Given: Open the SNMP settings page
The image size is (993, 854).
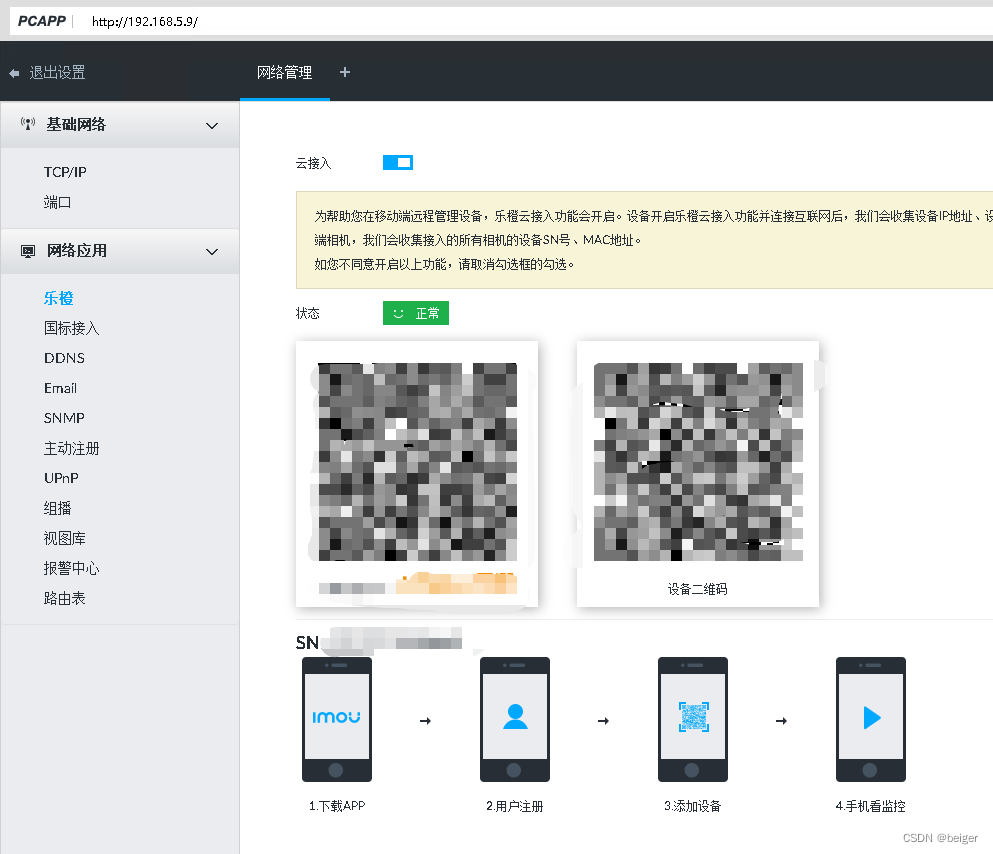Looking at the screenshot, I should pyautogui.click(x=64, y=418).
